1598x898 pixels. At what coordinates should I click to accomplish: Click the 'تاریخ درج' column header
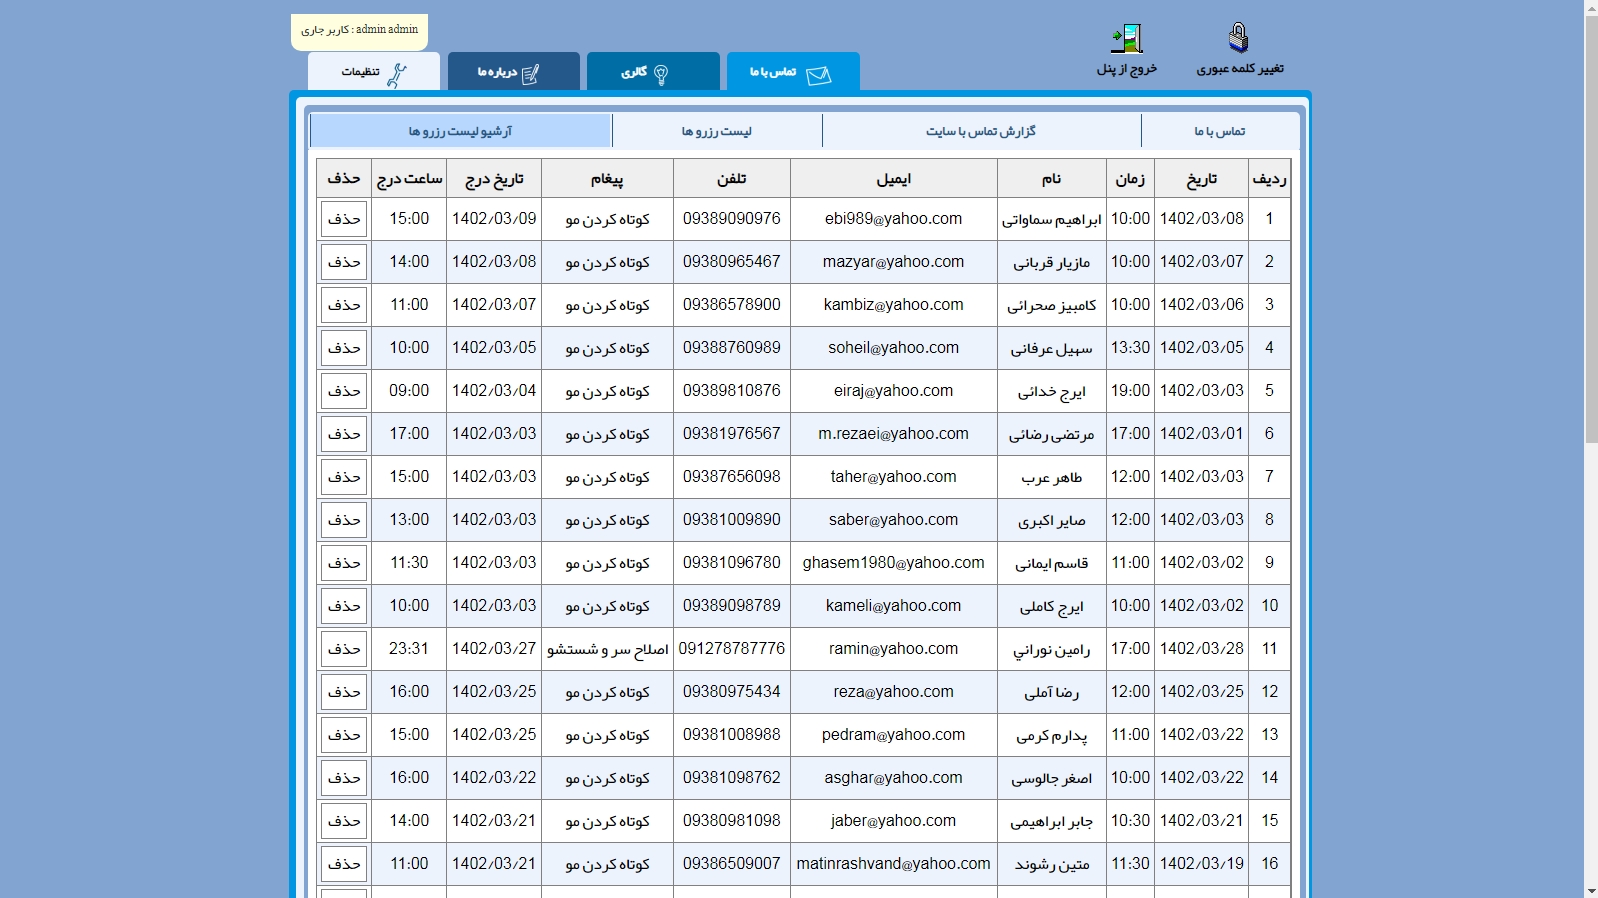pos(494,178)
